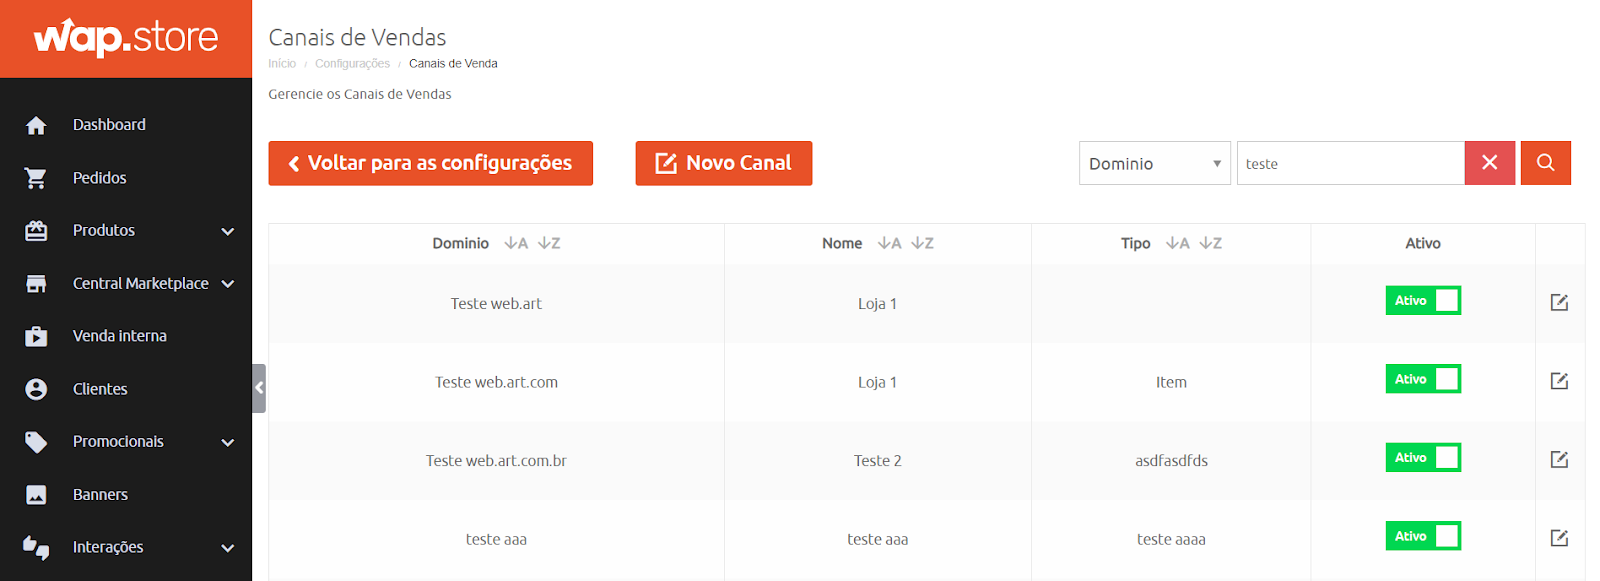Screen dimensions: 1600x581
Task: Sort Dominio column A to Z
Action: (516, 243)
